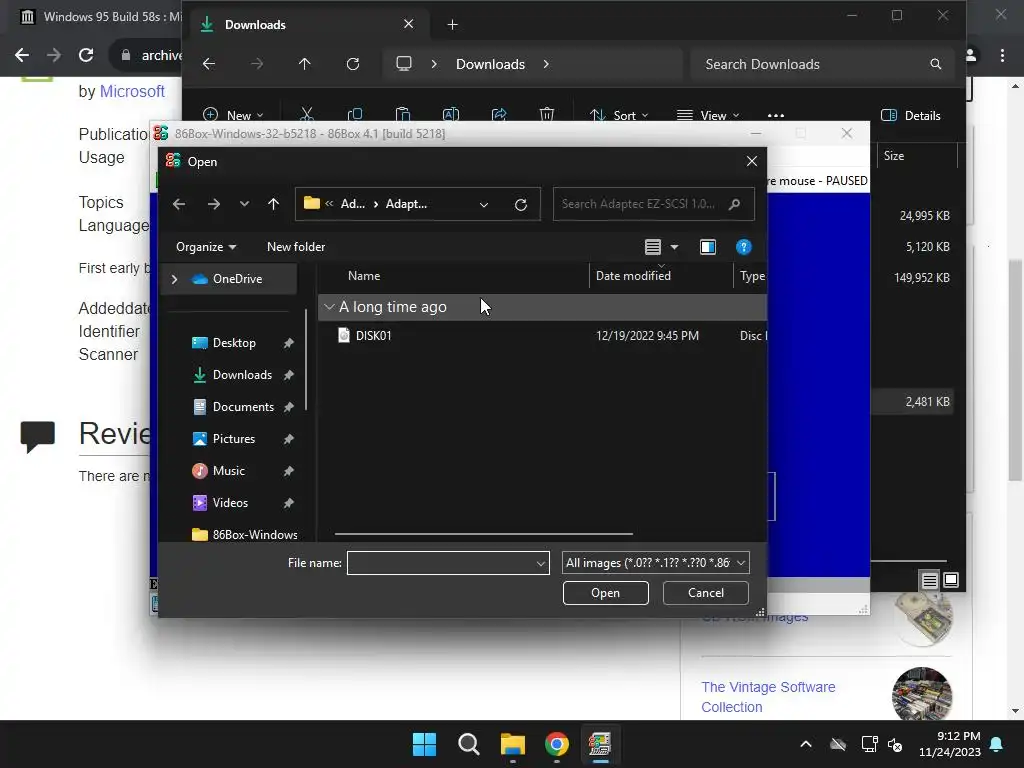1024x768 pixels.
Task: Open the Sort menu in Explorer
Action: 618,115
